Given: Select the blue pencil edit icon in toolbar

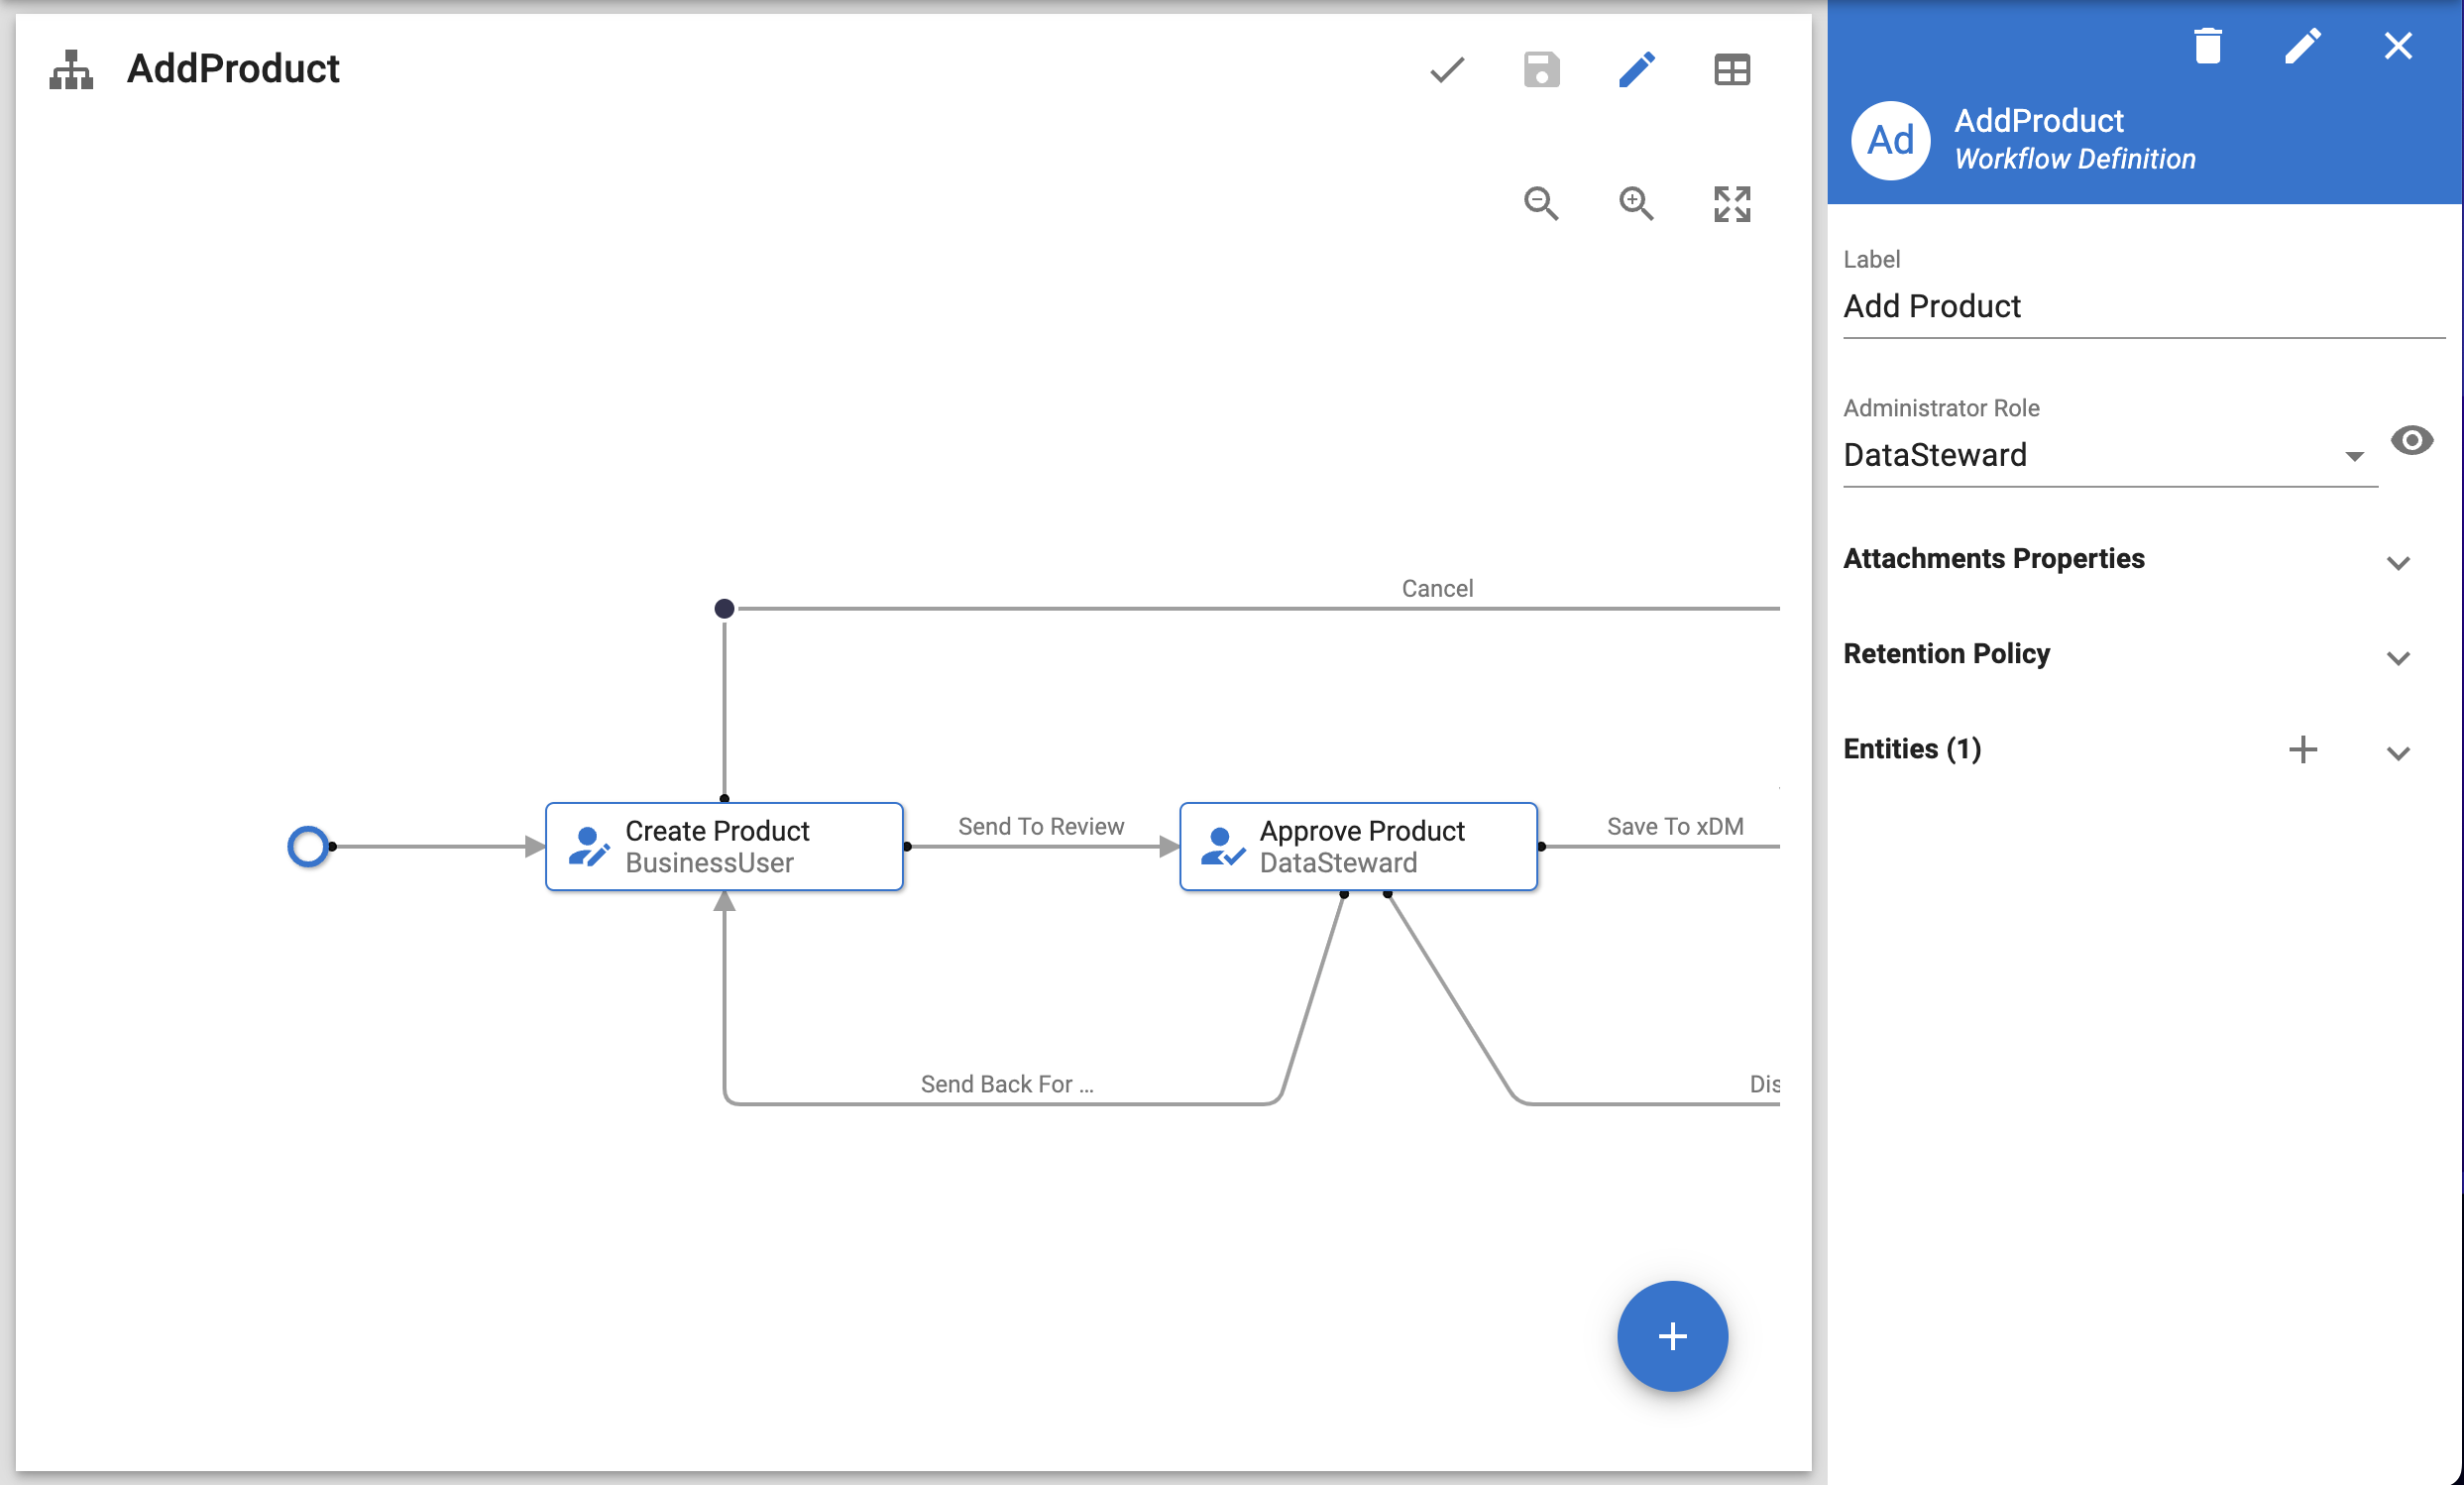Looking at the screenshot, I should 1636,70.
